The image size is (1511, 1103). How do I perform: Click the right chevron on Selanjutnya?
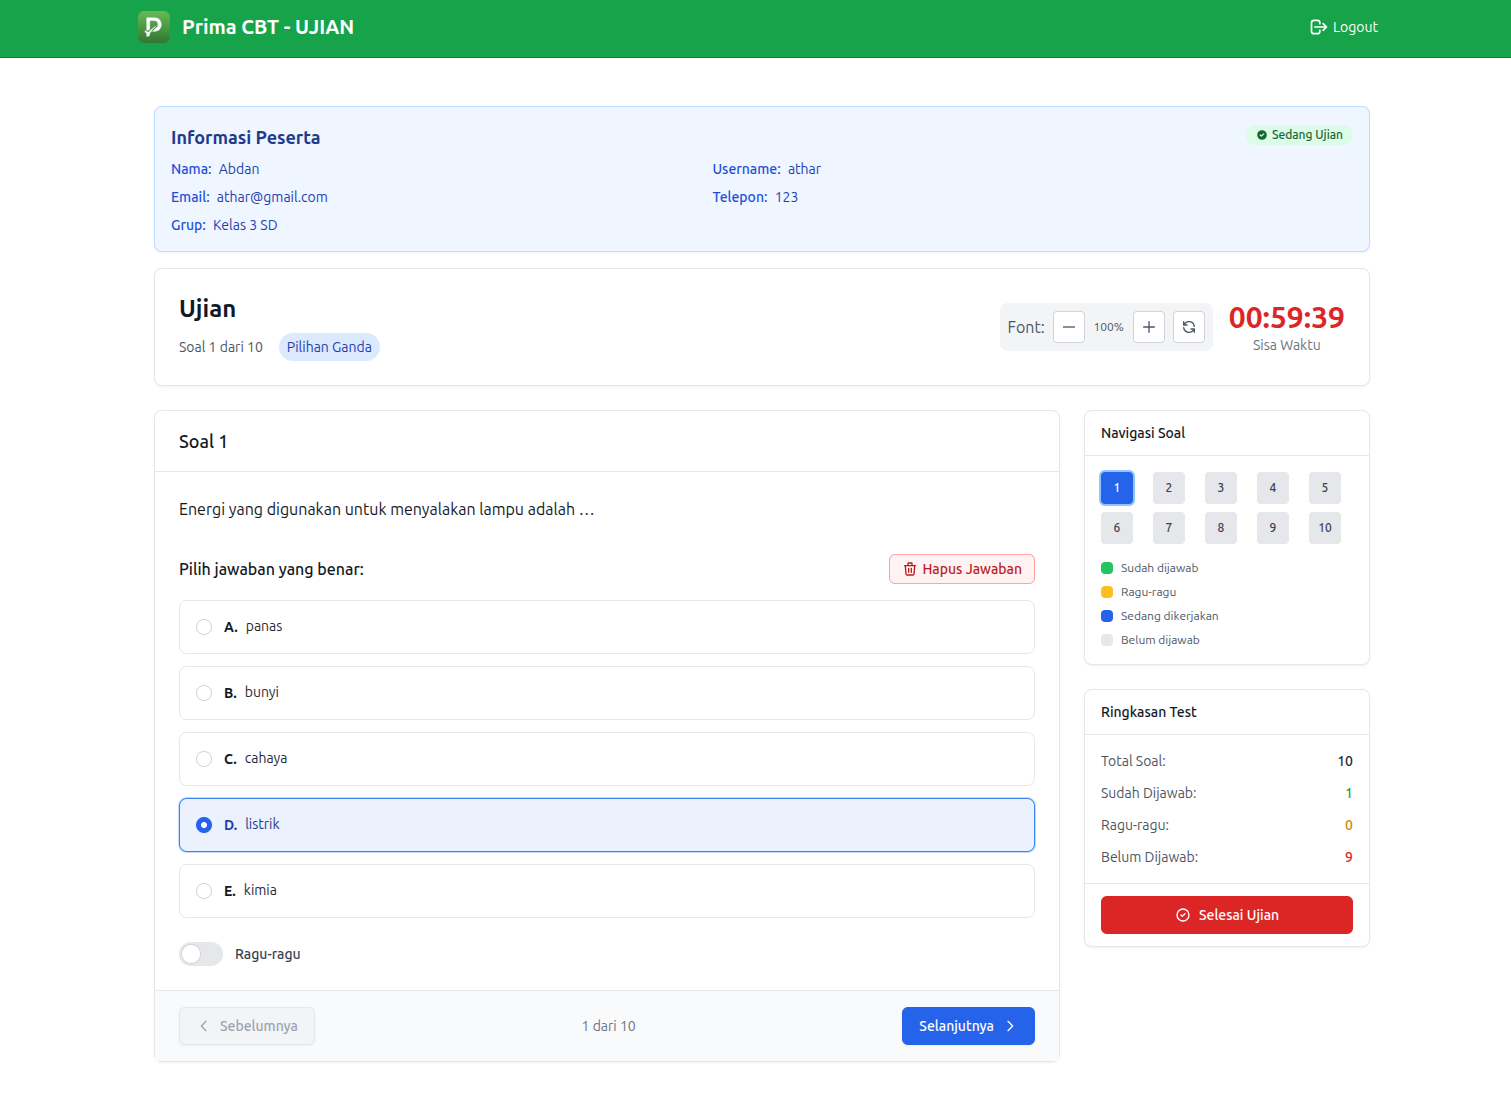coord(1010,1026)
